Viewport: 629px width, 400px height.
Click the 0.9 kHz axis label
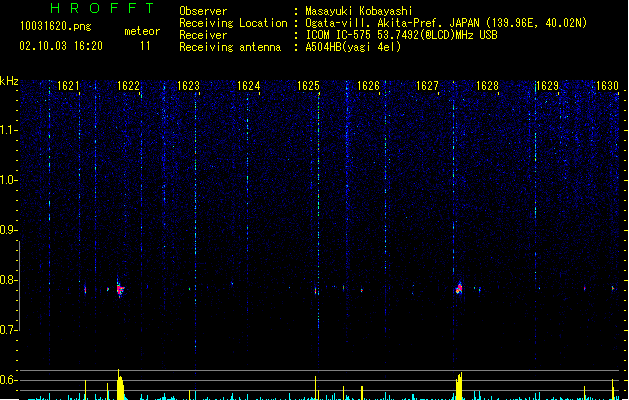8,230
